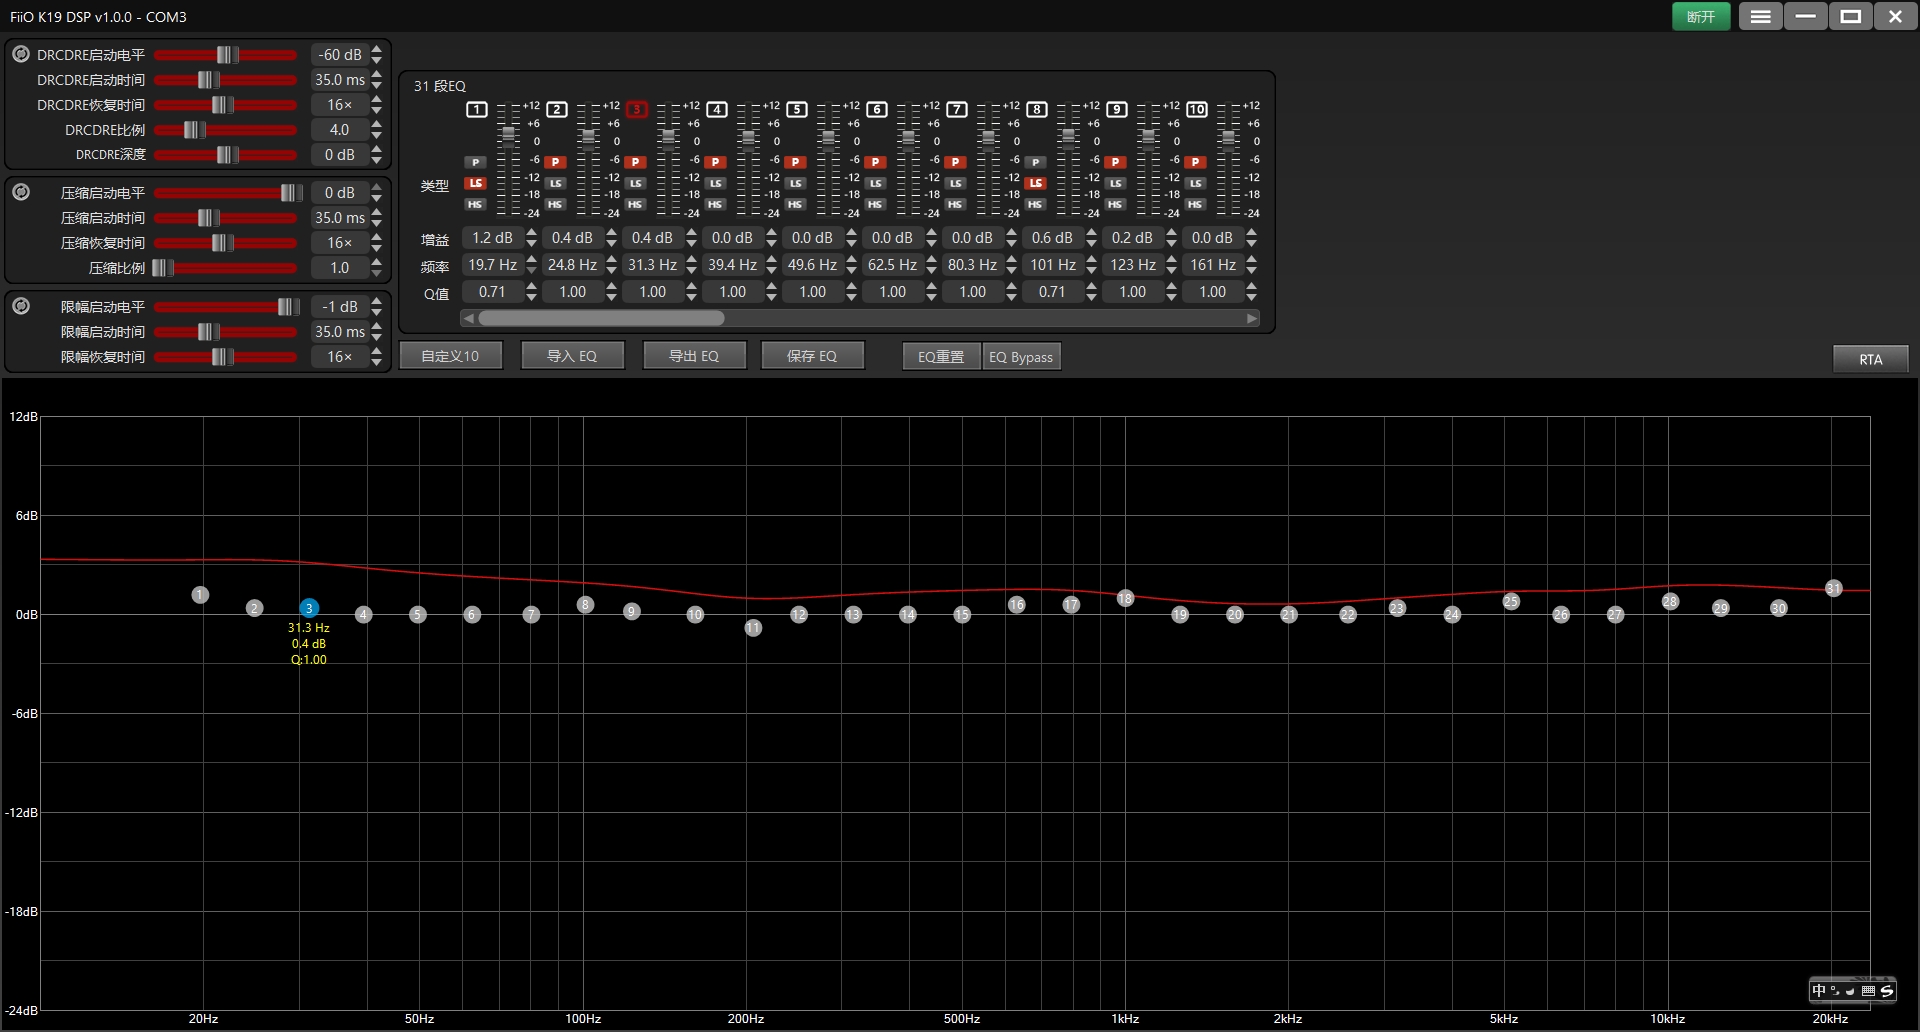This screenshot has width=1920, height=1032.
Task: Click the 导入 EQ button
Action: point(572,356)
